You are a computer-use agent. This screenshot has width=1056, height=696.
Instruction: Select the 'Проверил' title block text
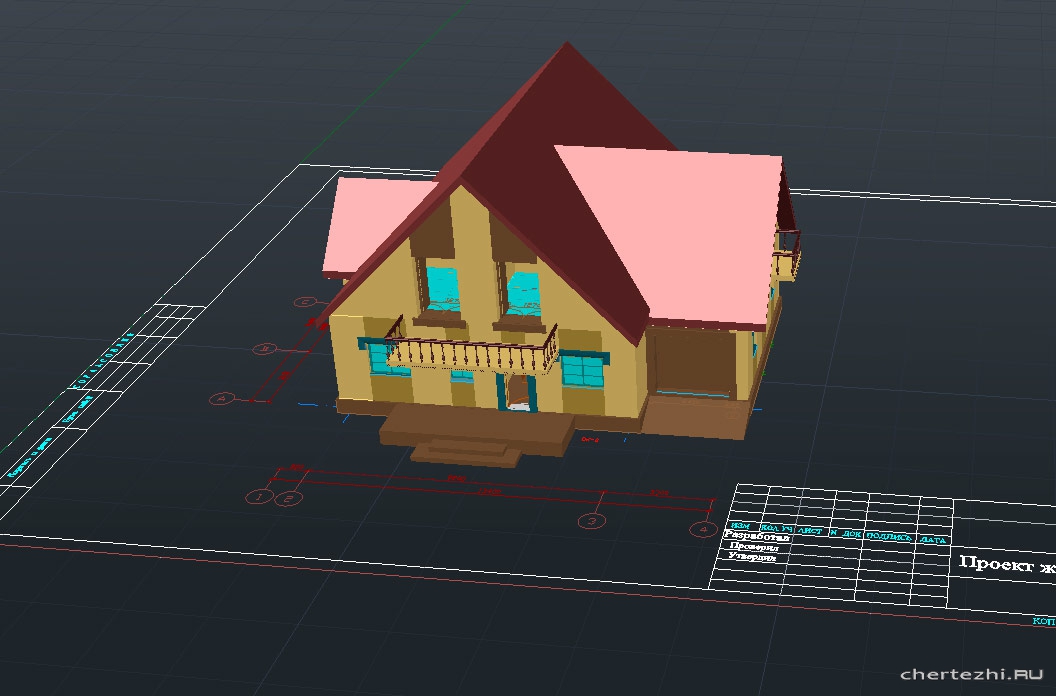pyautogui.click(x=752, y=547)
